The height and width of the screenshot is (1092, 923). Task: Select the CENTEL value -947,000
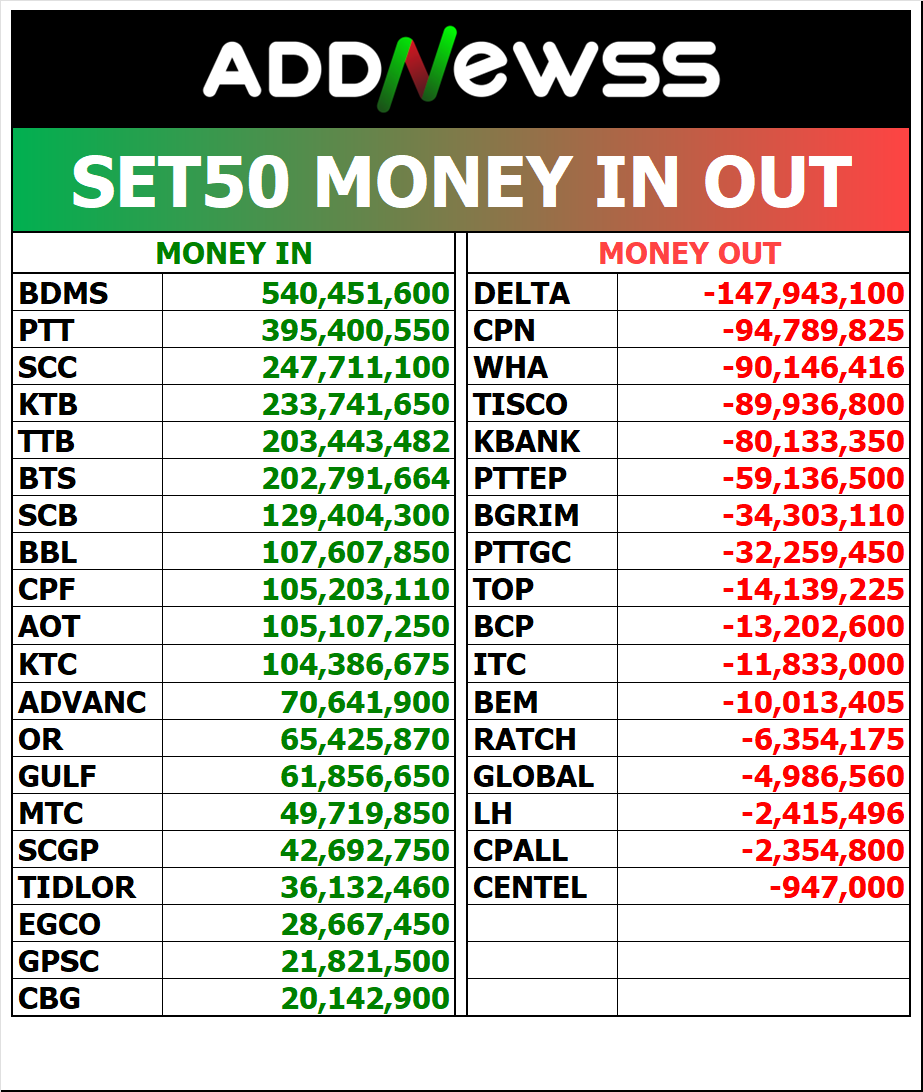836,887
